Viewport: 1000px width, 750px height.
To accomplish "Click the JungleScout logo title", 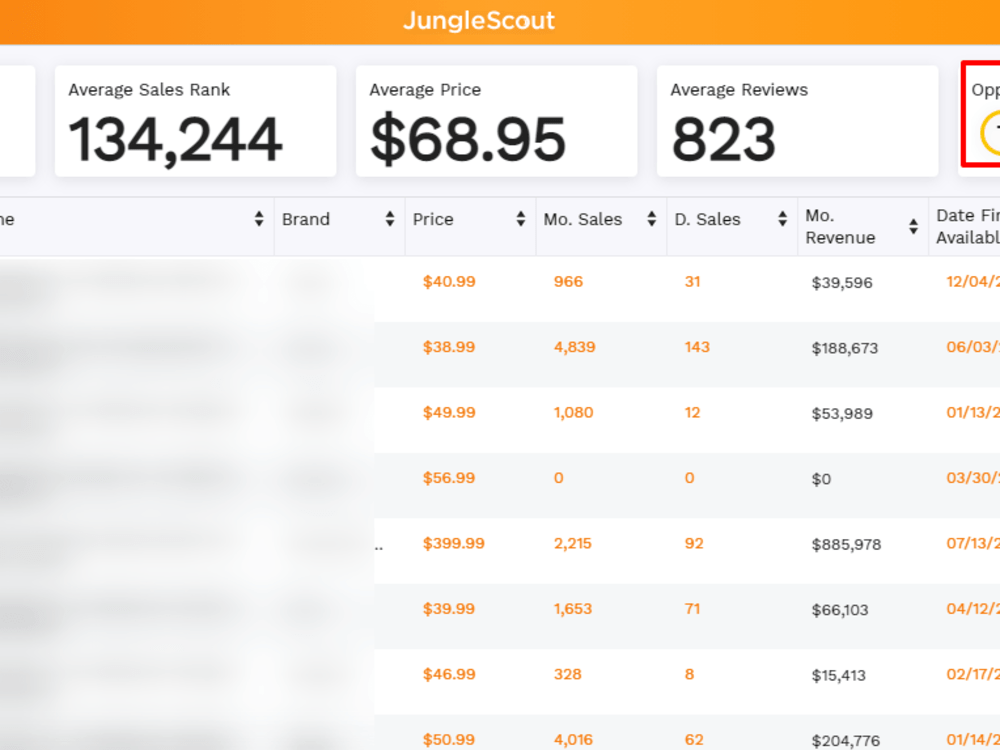I will [479, 21].
